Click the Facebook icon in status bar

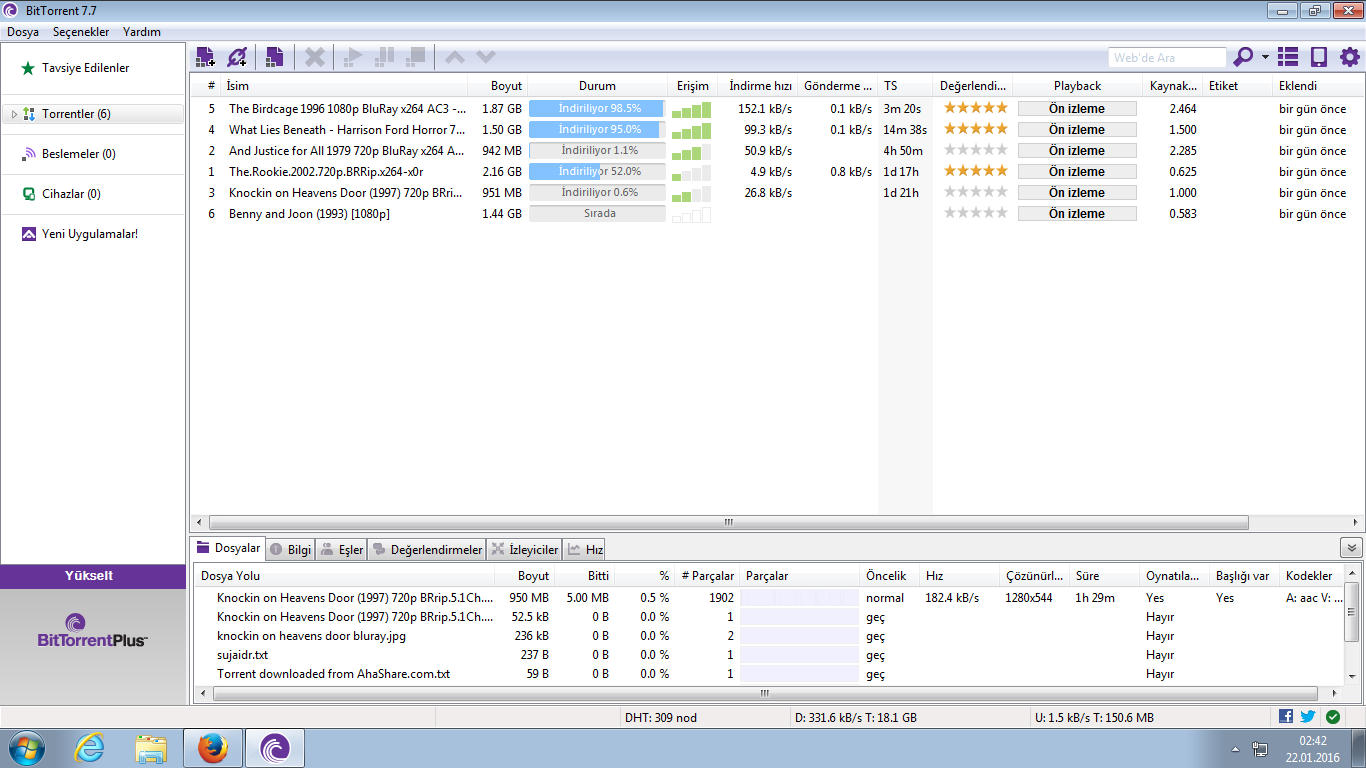(x=1286, y=716)
